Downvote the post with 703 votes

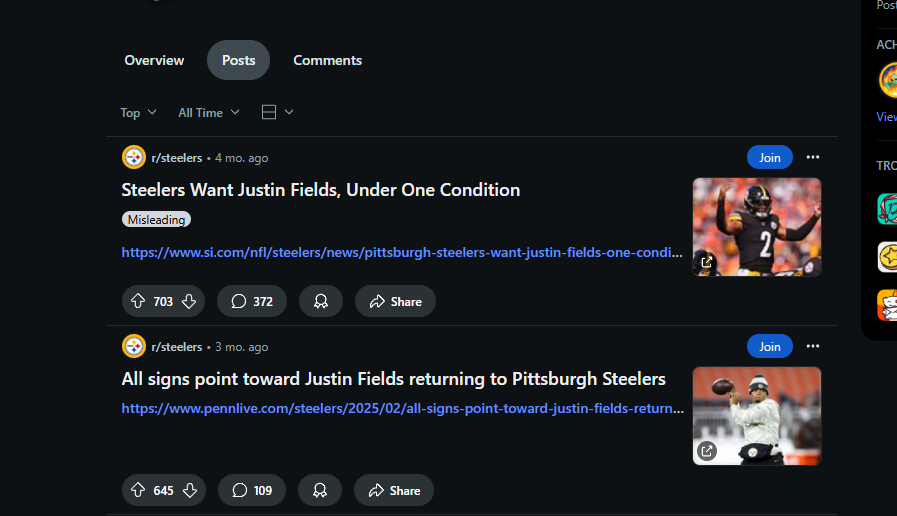click(x=189, y=301)
